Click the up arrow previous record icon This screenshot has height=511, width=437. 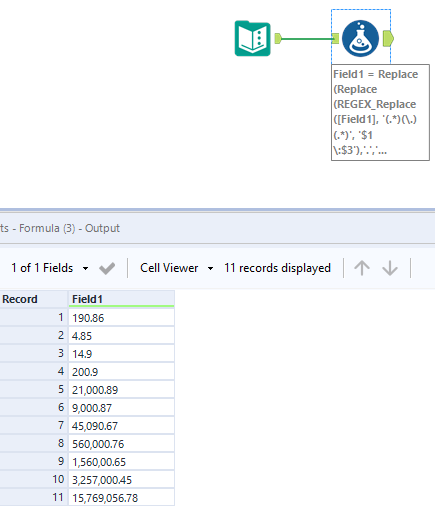pos(362,268)
